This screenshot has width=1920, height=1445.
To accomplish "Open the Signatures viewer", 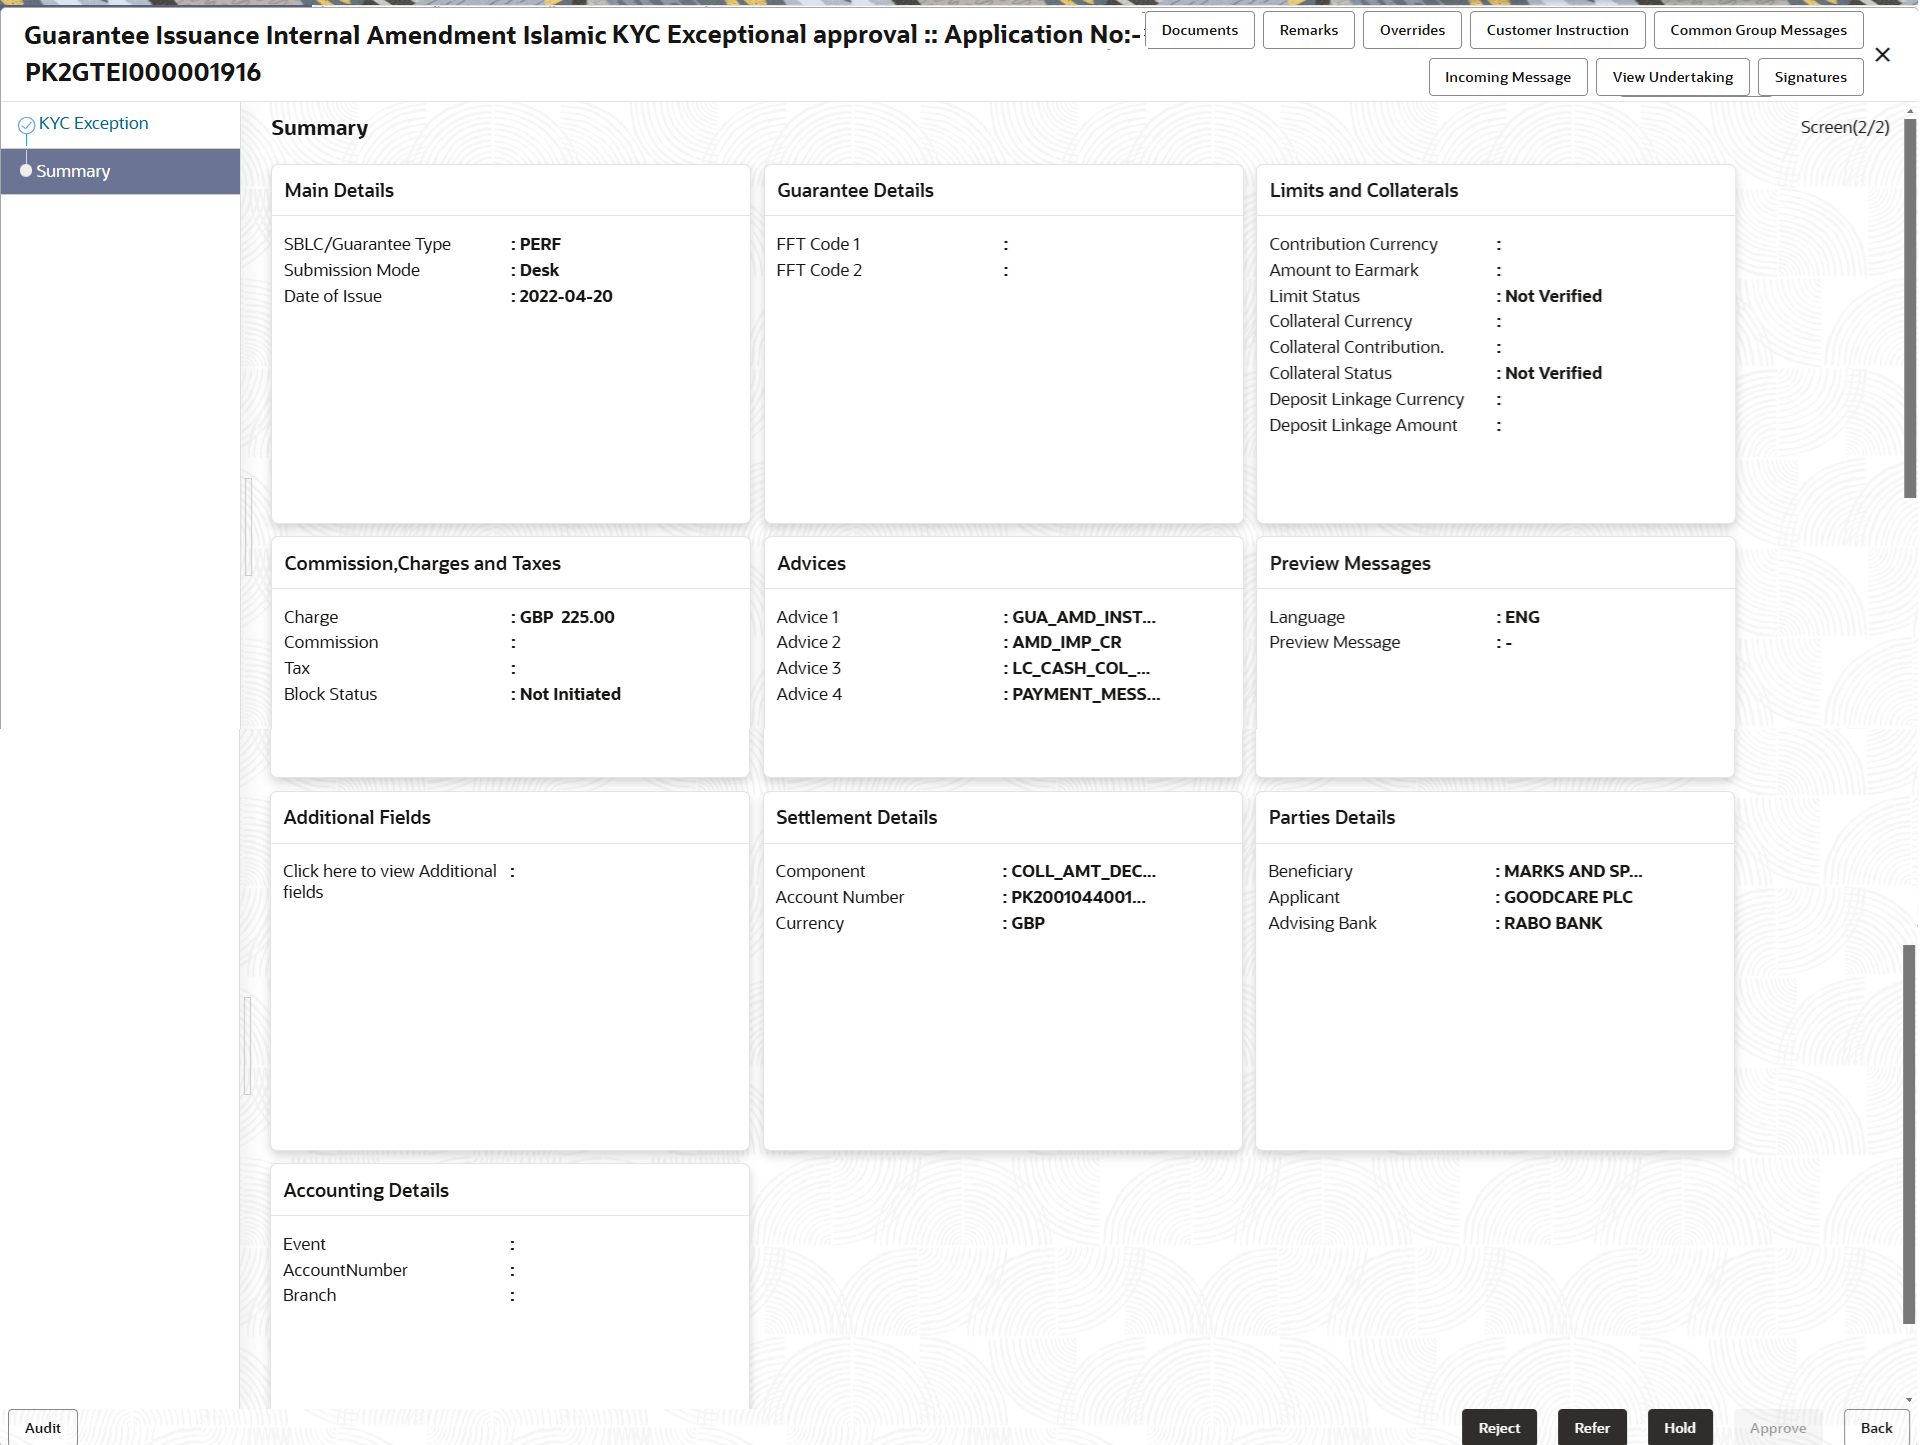I will [x=1810, y=76].
